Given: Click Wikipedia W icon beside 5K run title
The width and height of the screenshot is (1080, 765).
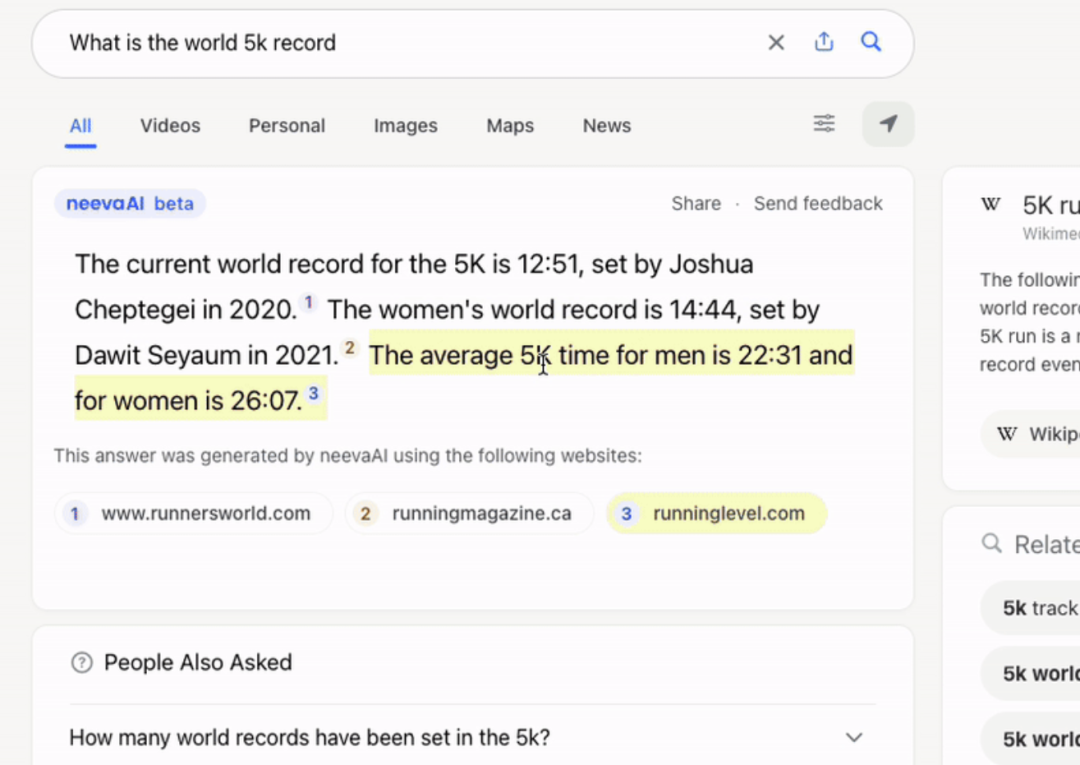Looking at the screenshot, I should coord(990,204).
